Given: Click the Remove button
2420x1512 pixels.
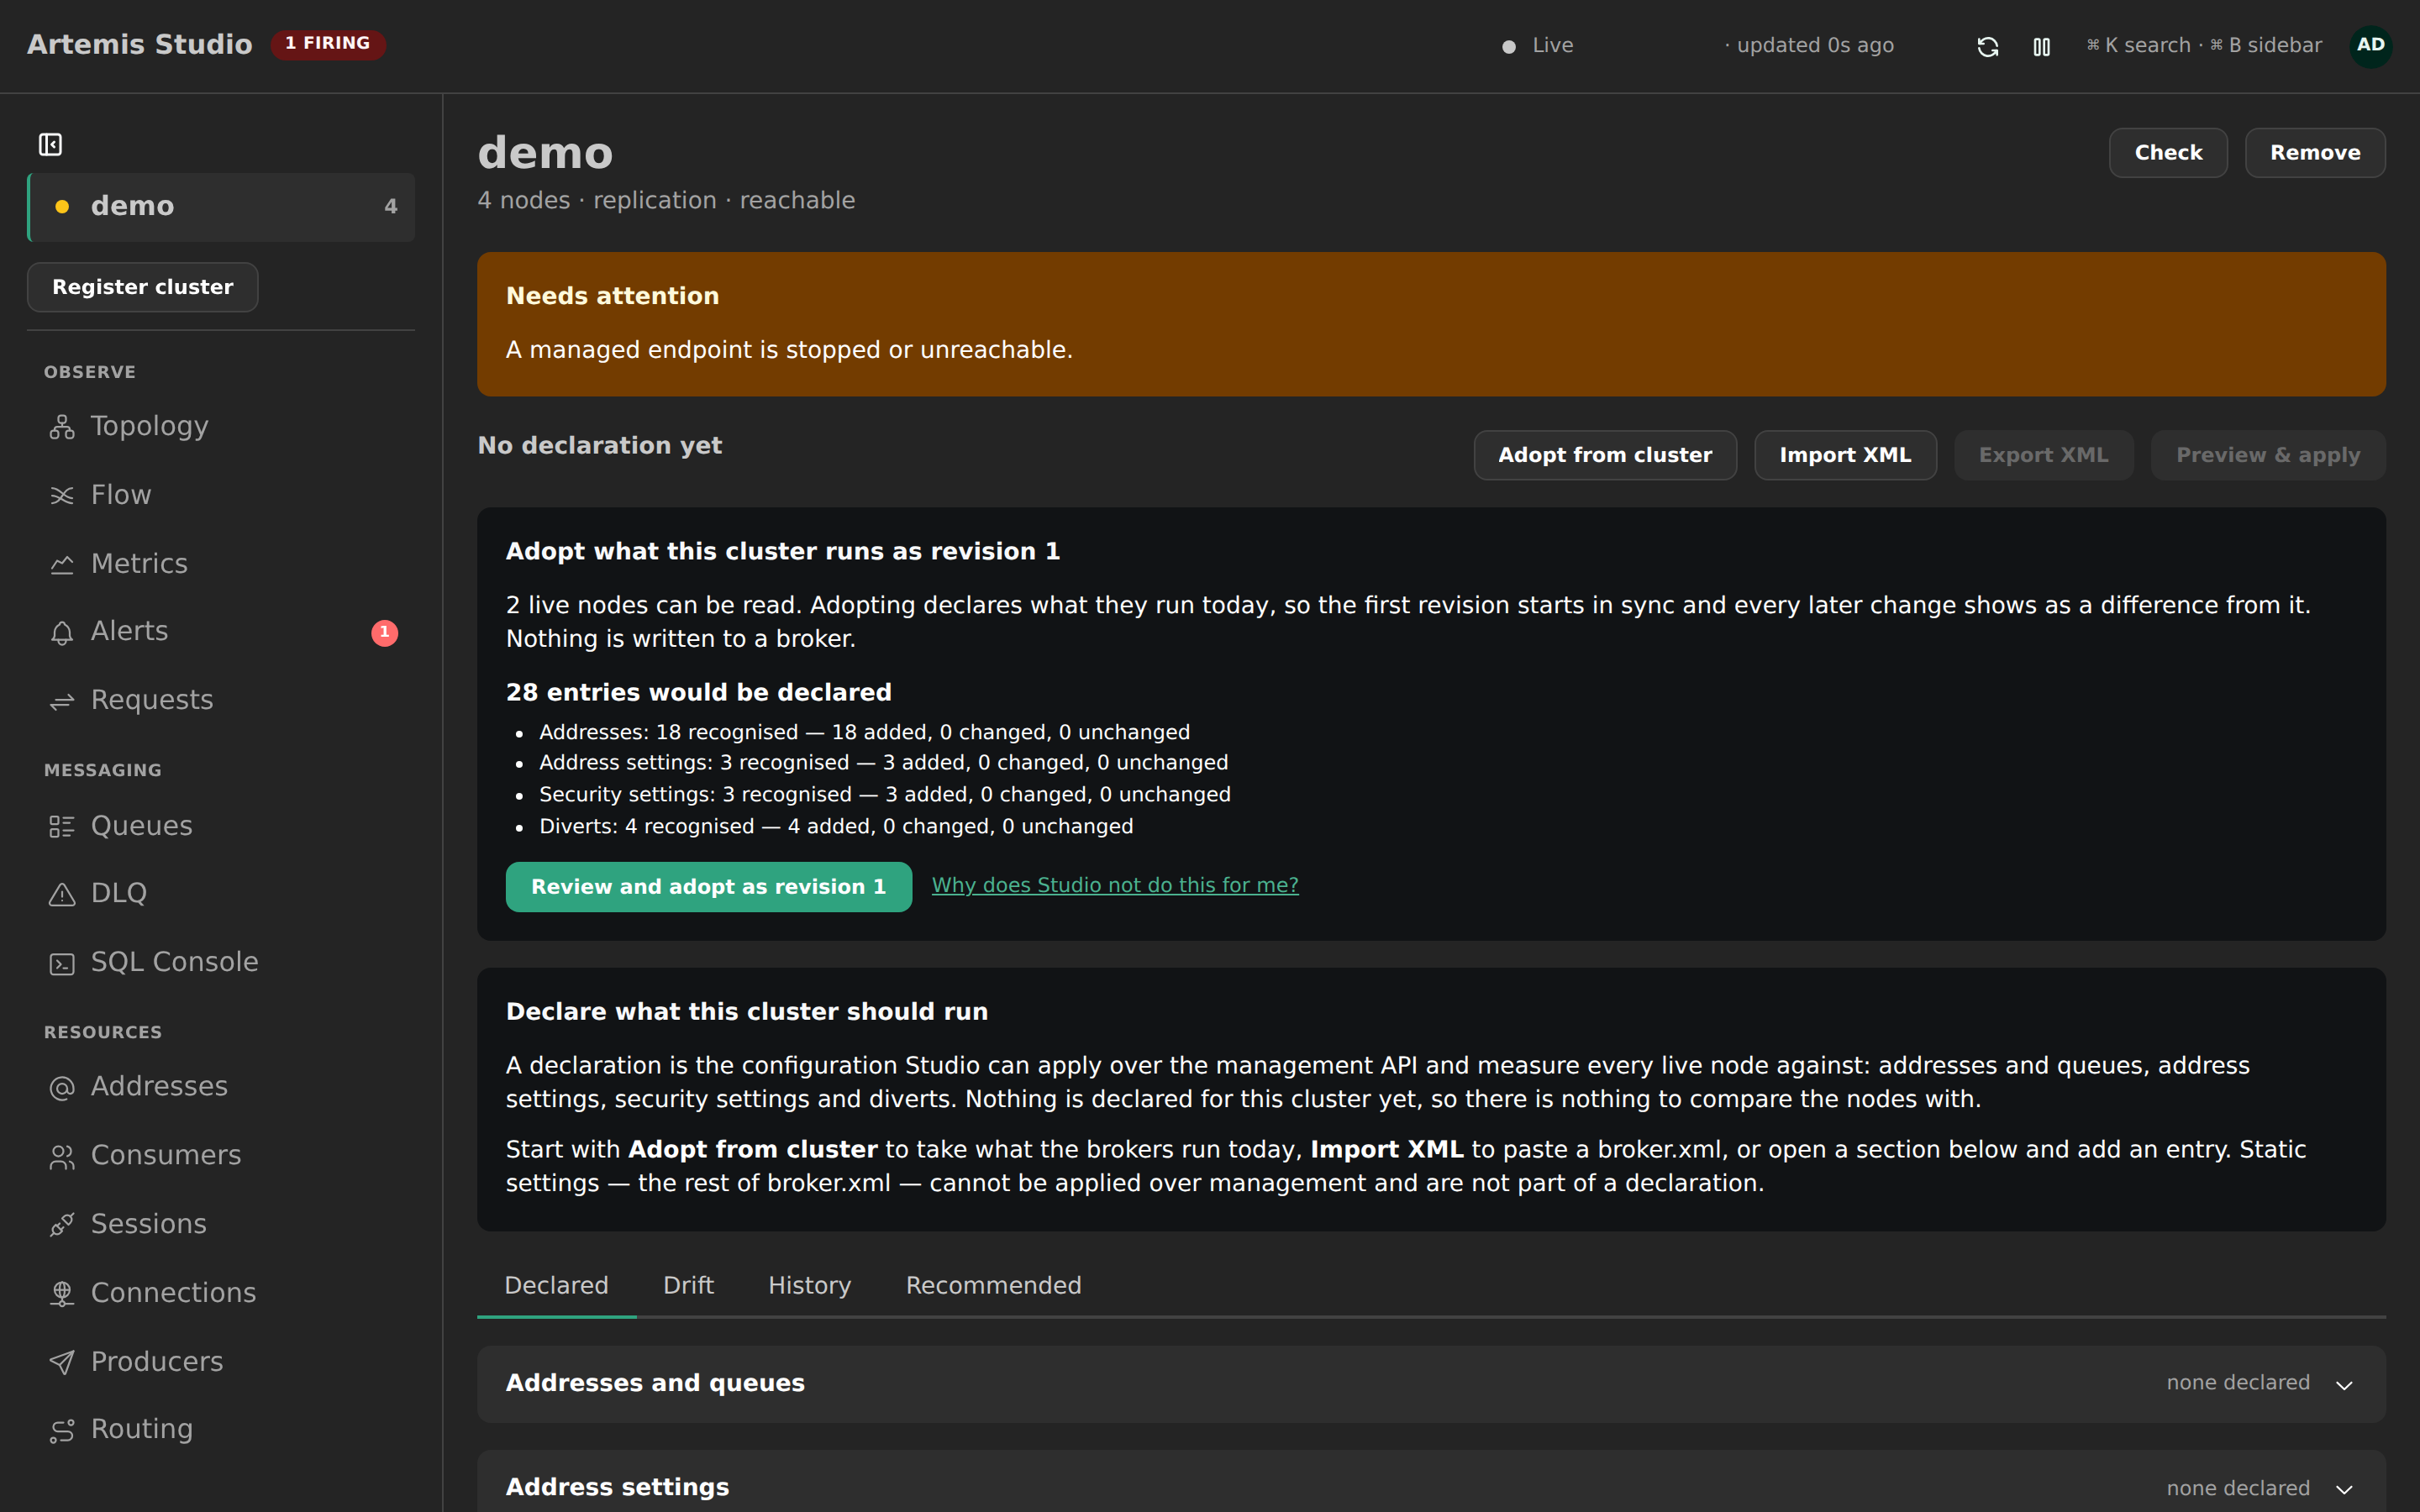Looking at the screenshot, I should coord(2315,153).
